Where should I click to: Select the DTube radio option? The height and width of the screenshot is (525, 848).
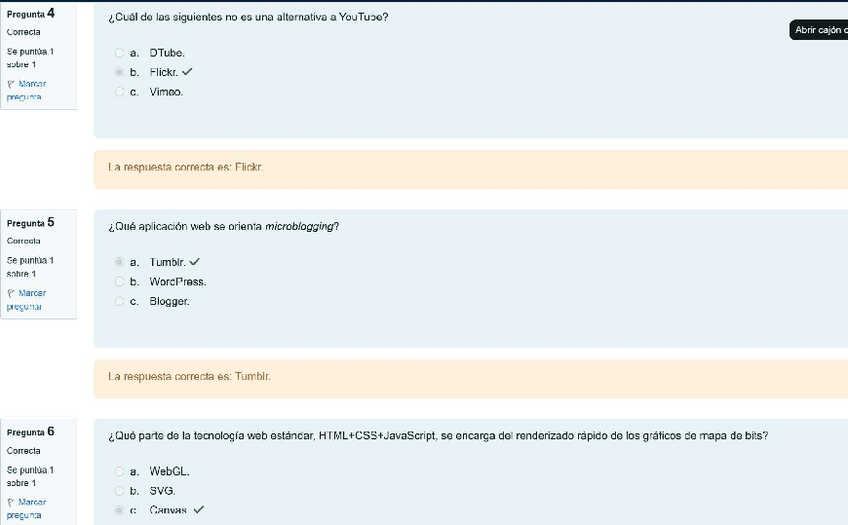coord(120,53)
